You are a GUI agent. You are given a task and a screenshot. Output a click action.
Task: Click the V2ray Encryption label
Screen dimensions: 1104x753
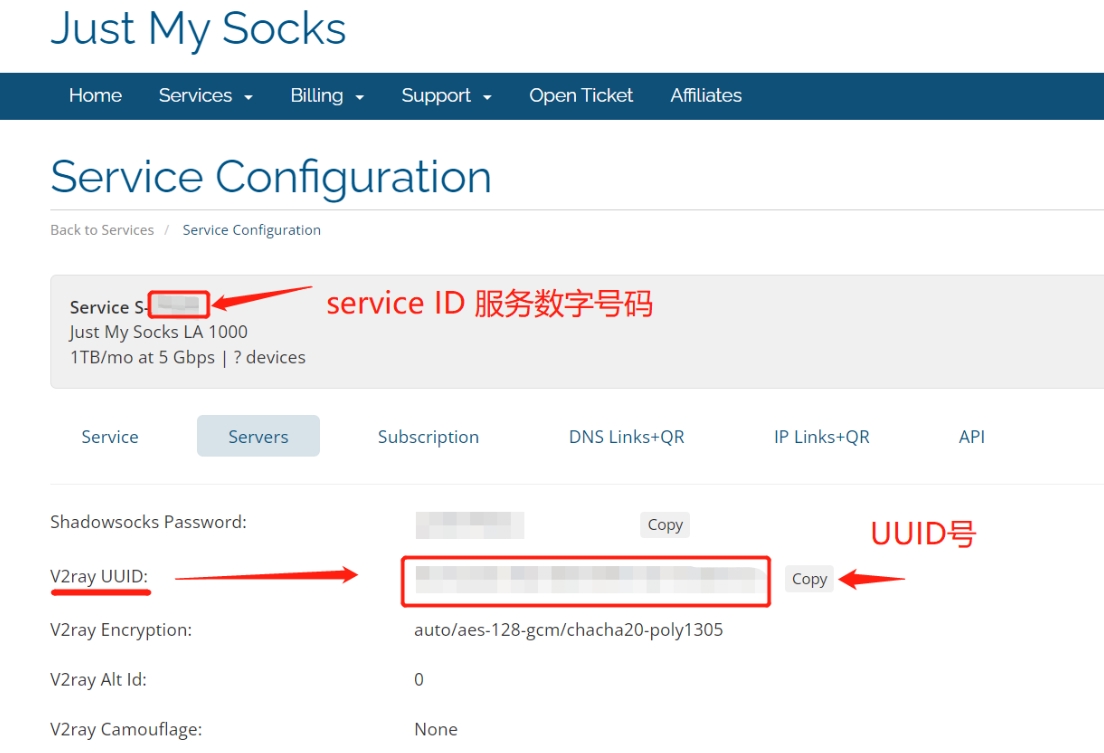click(121, 630)
